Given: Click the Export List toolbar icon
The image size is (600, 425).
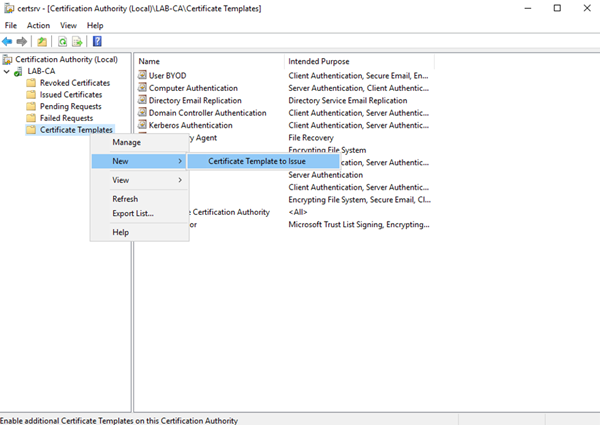Looking at the screenshot, I should [x=77, y=41].
